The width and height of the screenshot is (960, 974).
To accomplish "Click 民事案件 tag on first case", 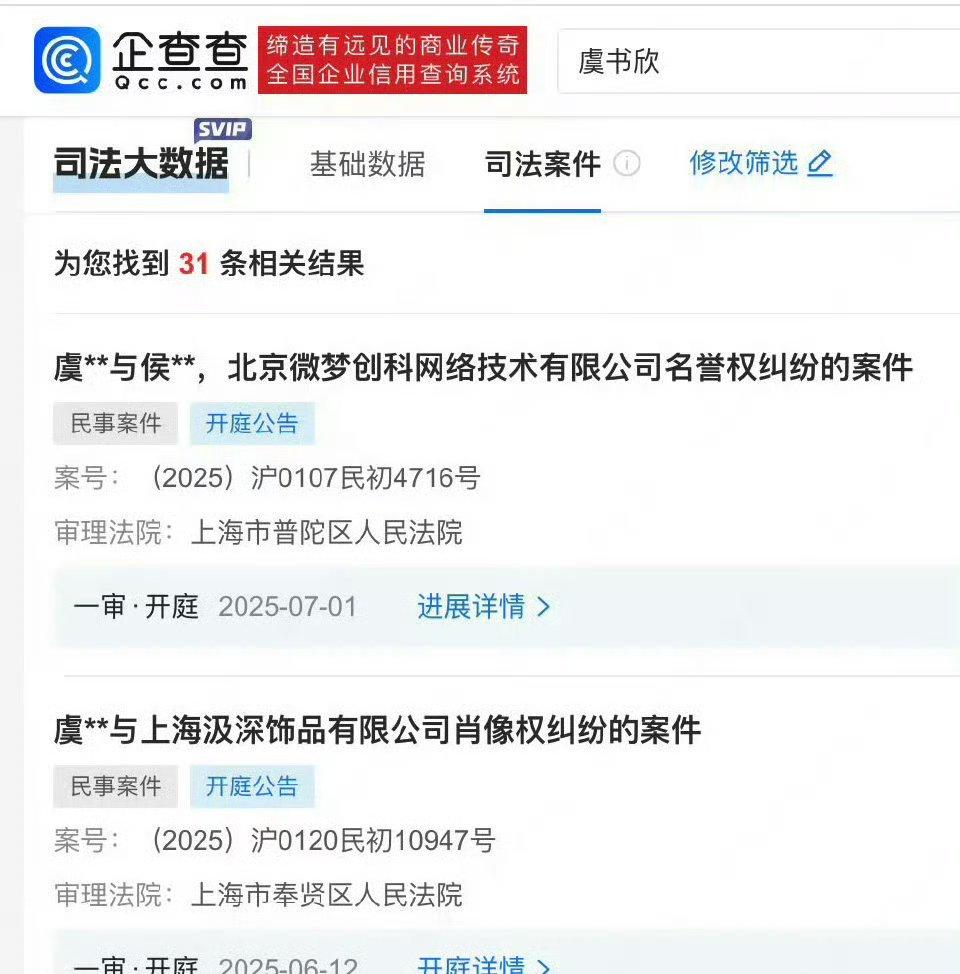I will coord(116,424).
